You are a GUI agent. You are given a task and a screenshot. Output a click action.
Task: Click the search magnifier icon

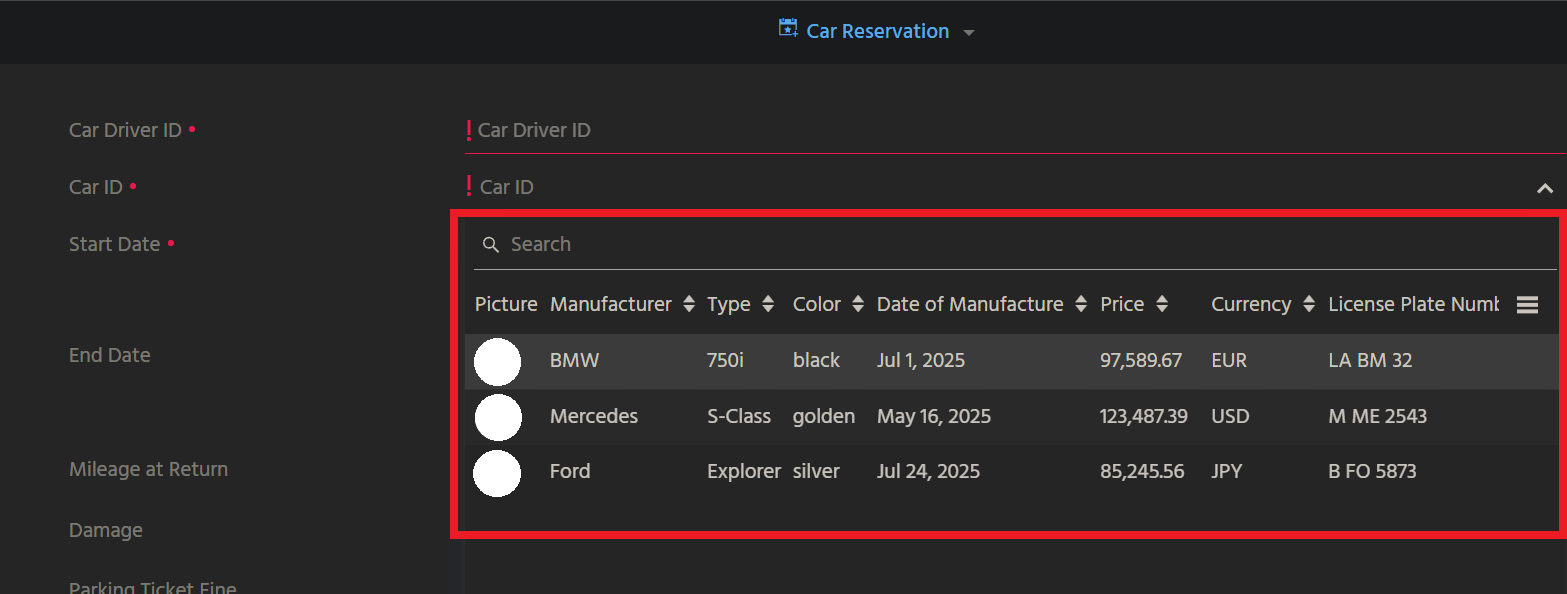490,245
